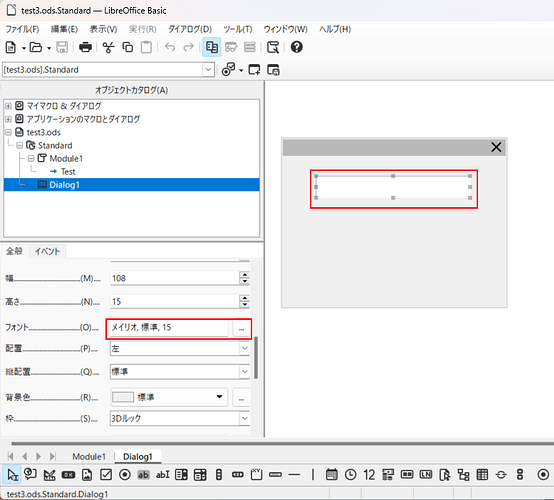Click the help question mark icon
This screenshot has width=554, height=500.
[x=296, y=47]
